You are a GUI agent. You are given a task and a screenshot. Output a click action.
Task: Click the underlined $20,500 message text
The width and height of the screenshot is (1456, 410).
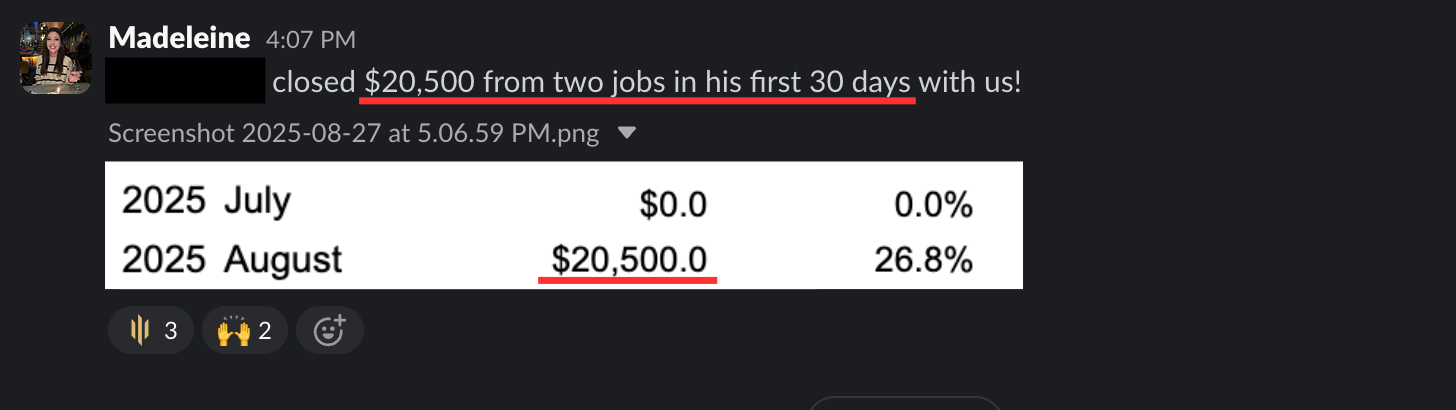click(x=639, y=82)
